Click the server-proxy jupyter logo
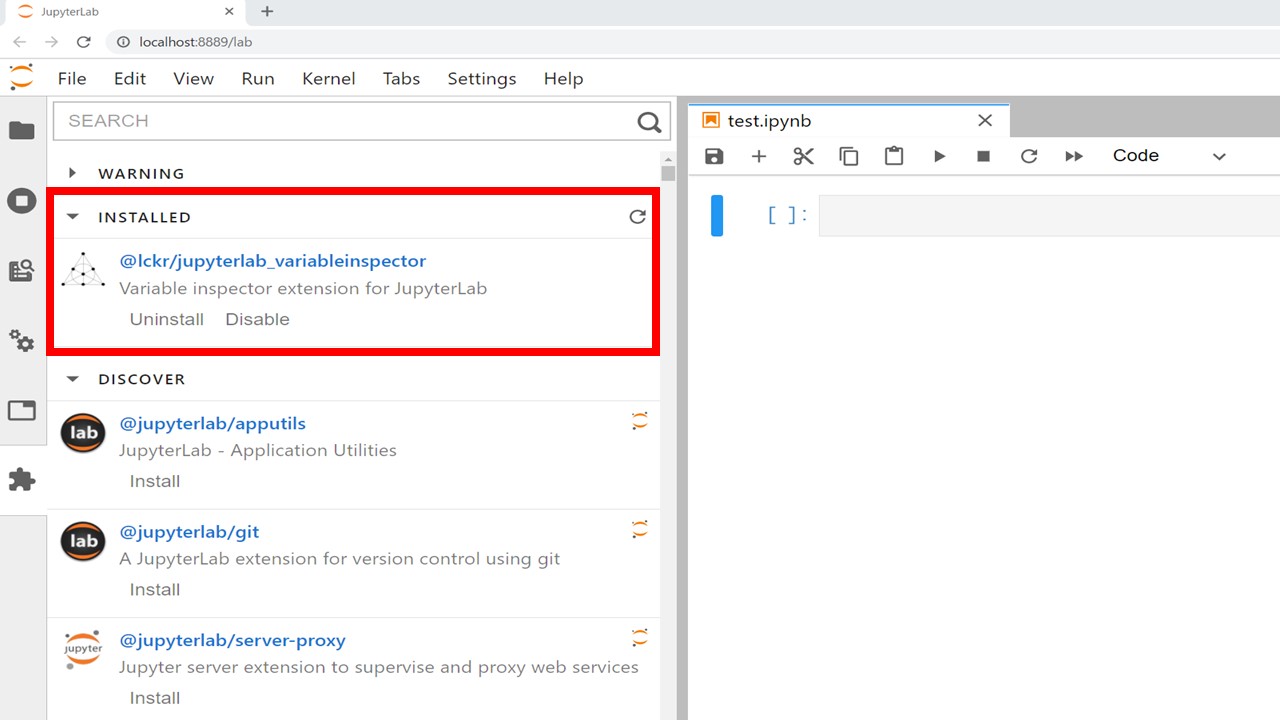 coord(83,649)
